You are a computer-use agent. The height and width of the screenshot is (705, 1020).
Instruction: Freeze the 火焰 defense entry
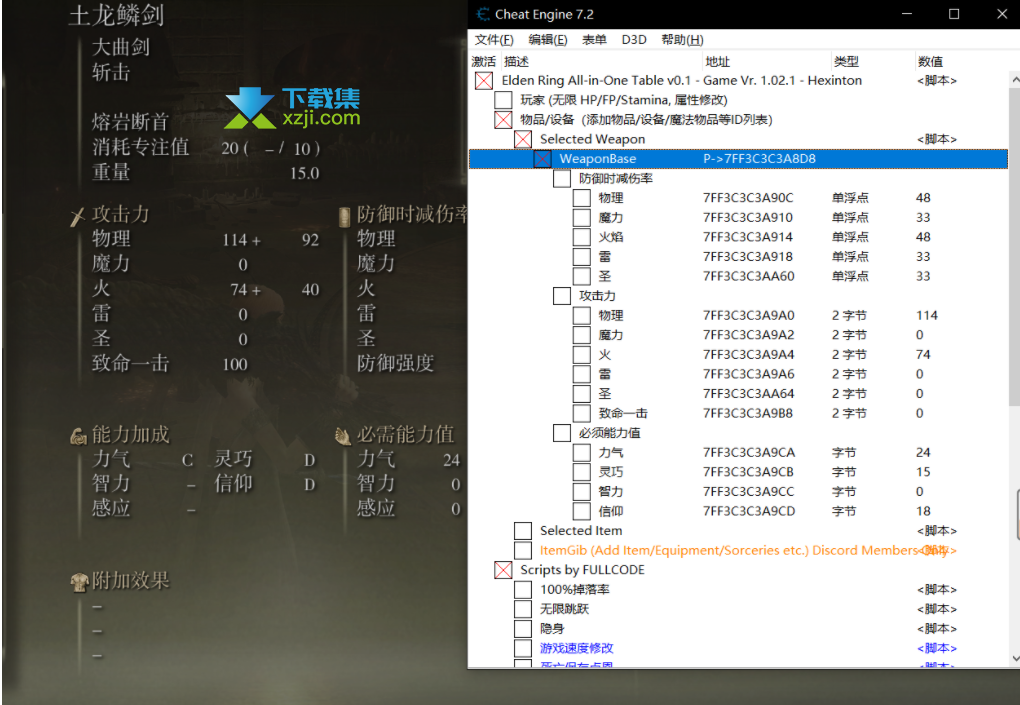[x=582, y=237]
